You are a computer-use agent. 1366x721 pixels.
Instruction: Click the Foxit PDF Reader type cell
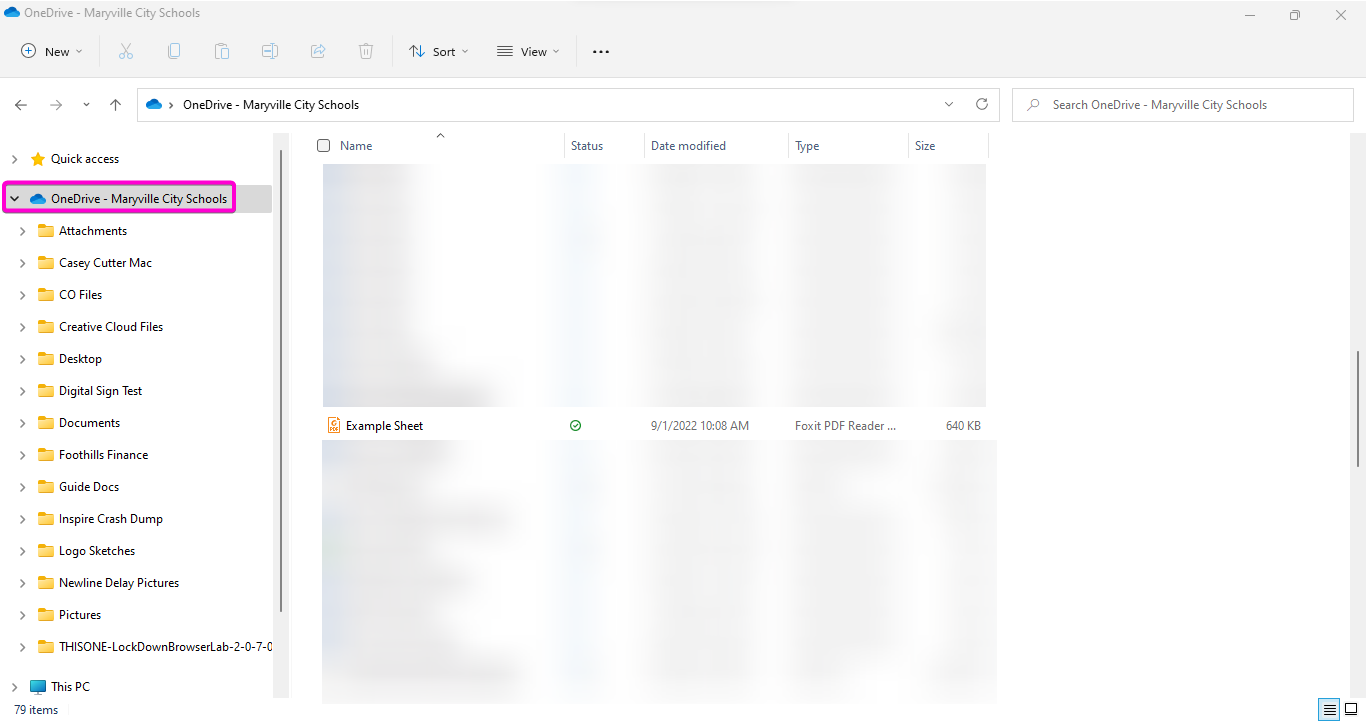tap(846, 426)
